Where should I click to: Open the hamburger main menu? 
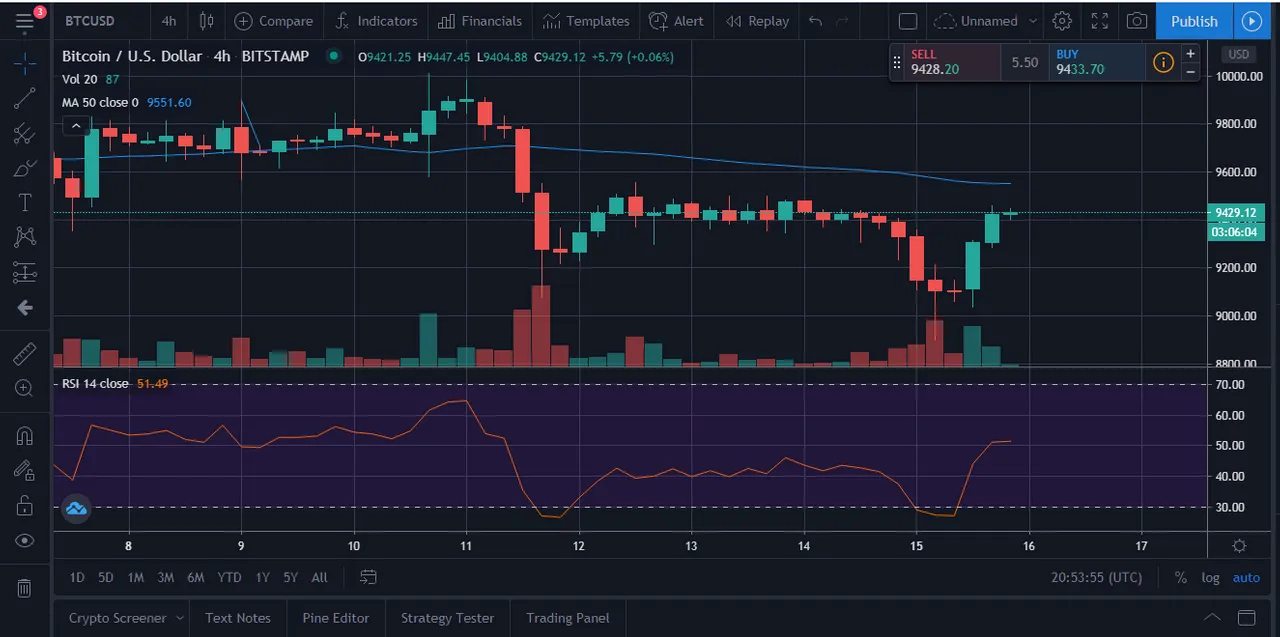coord(25,20)
